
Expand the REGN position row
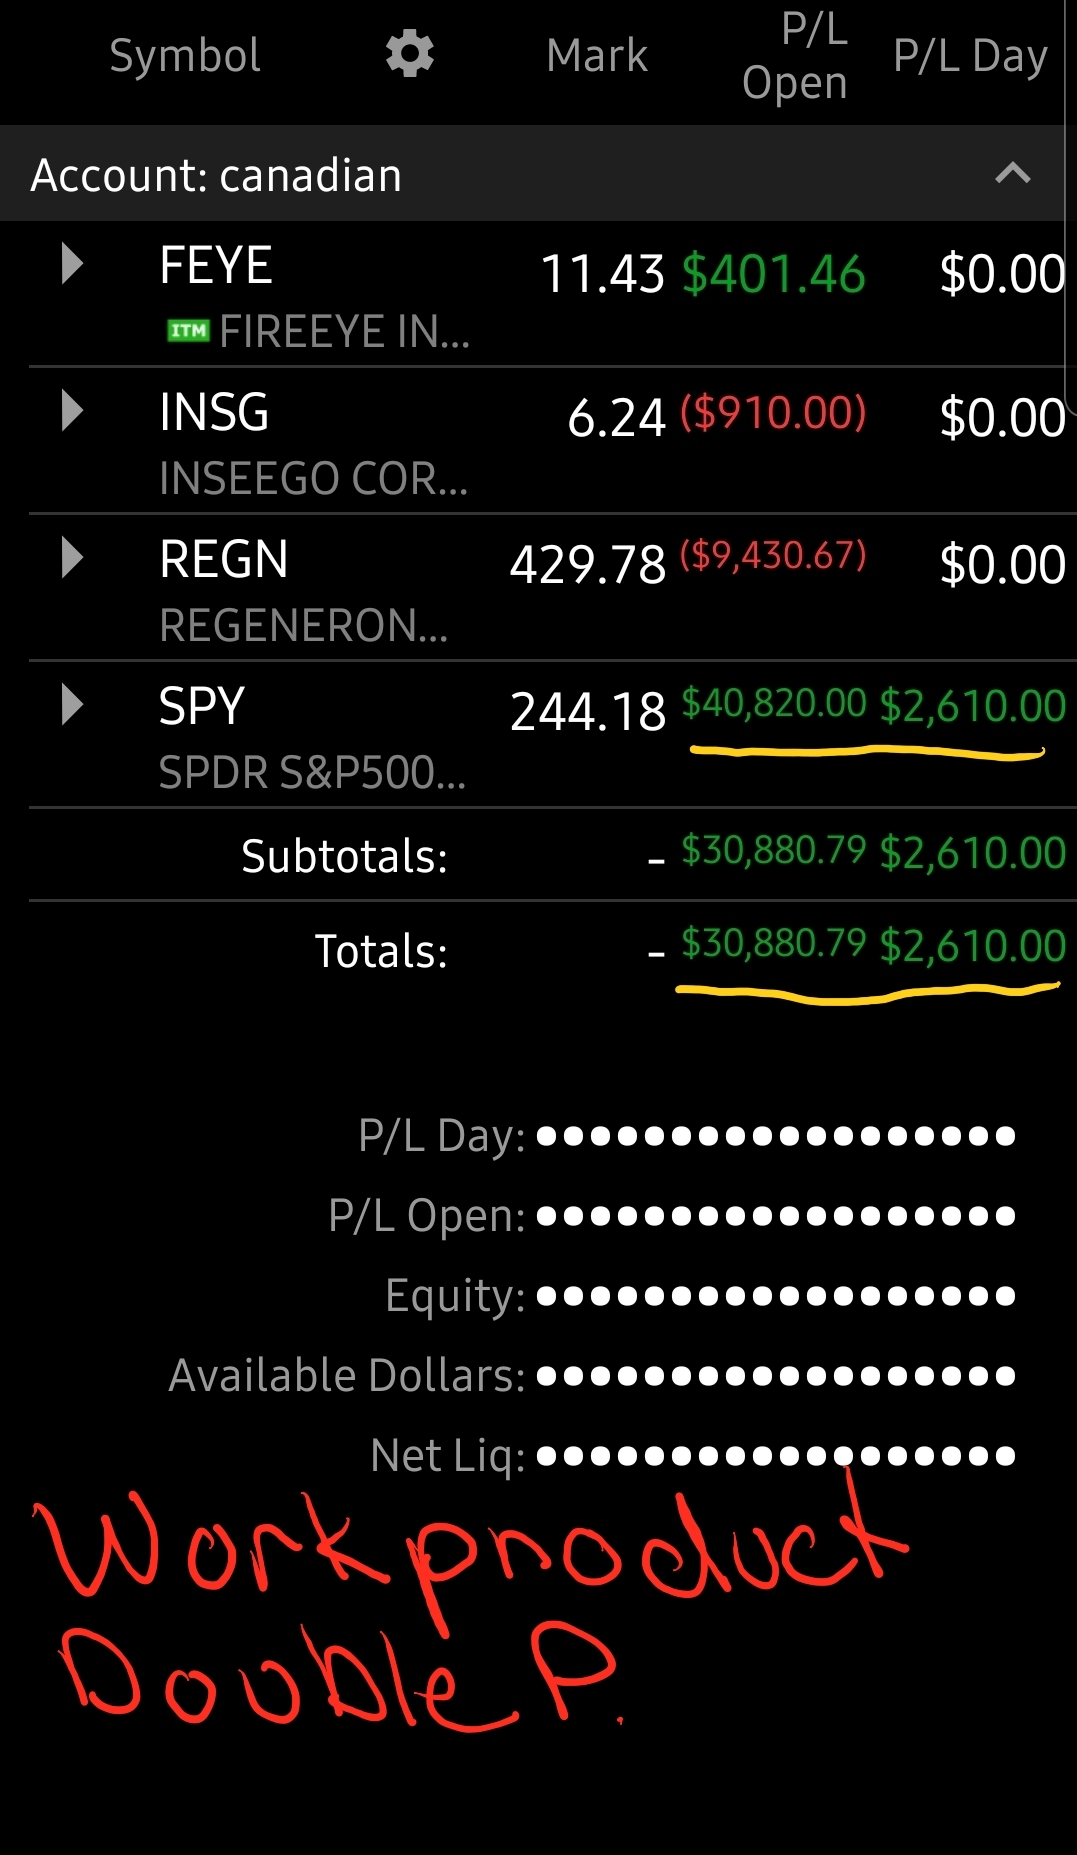coord(72,558)
